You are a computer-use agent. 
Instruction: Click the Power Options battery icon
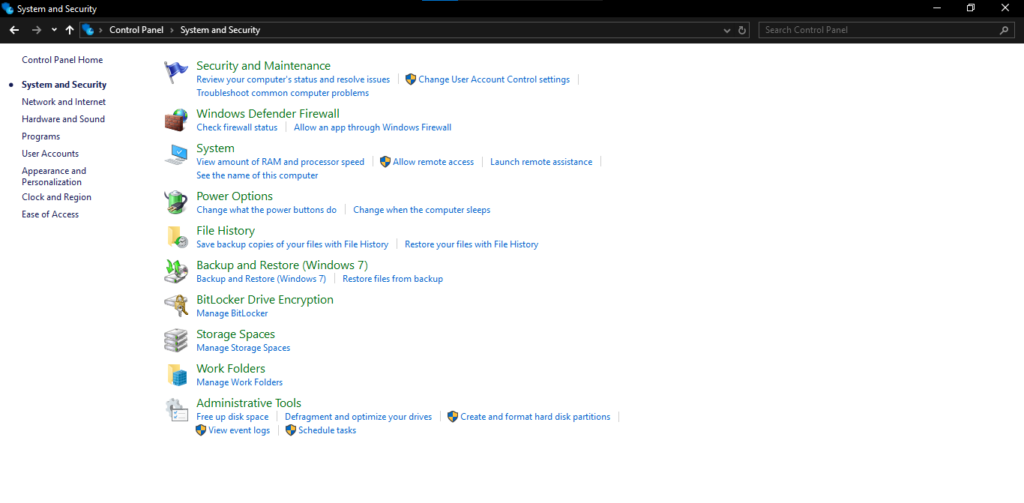(x=176, y=203)
